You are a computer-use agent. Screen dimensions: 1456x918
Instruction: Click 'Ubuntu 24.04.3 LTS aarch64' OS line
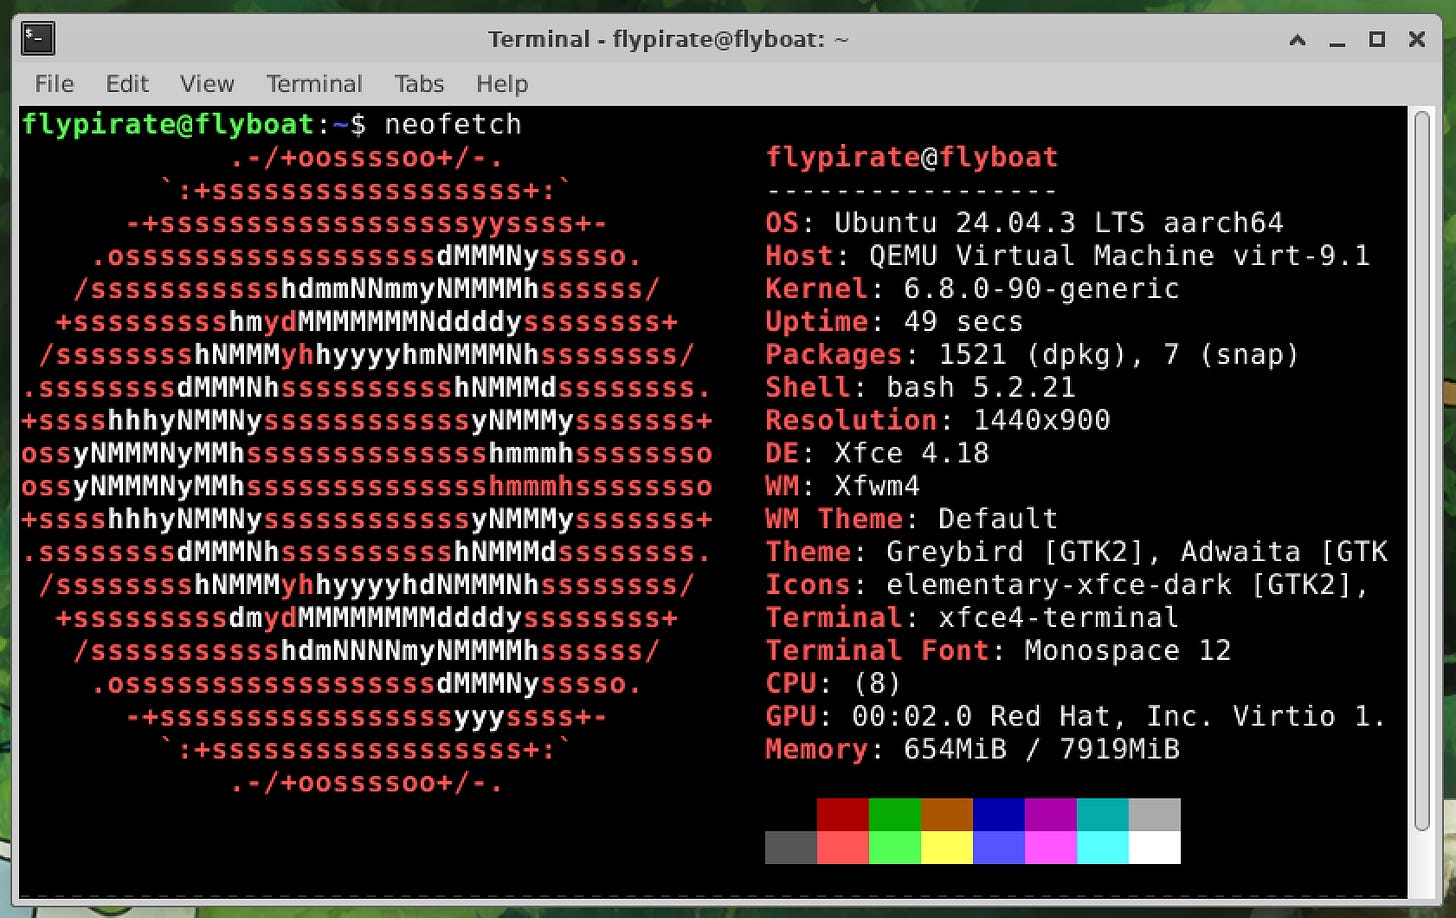[x=1059, y=222]
